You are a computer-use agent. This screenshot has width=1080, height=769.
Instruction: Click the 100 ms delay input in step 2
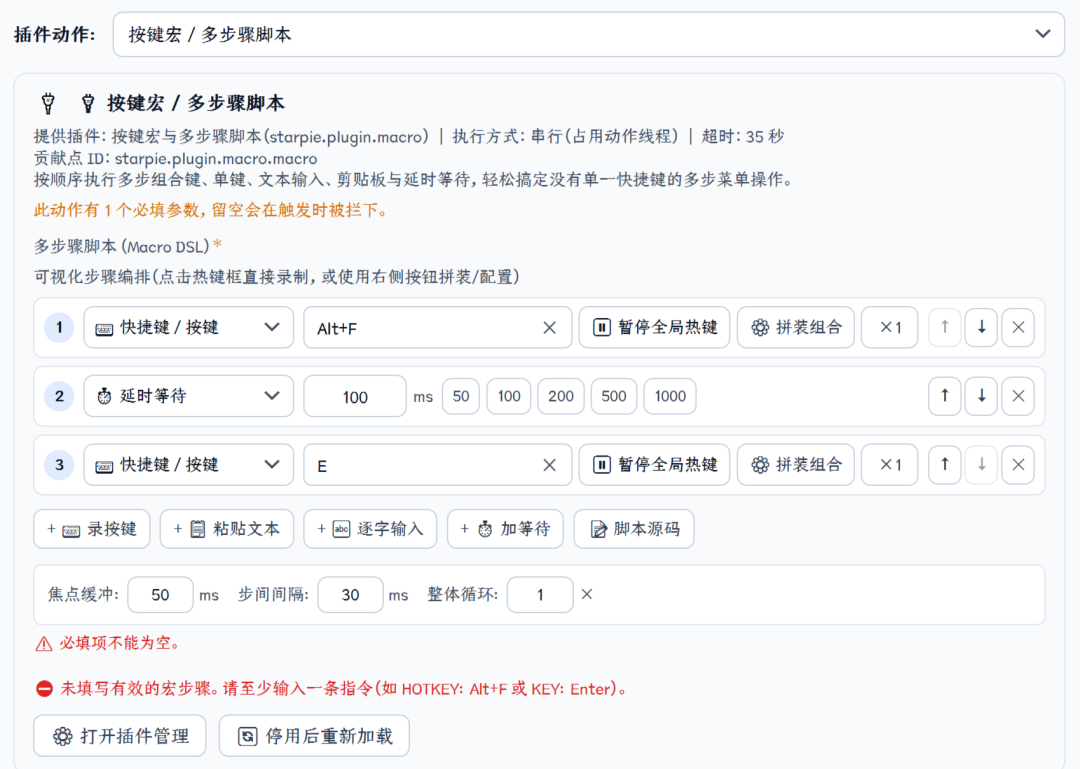[x=355, y=396]
